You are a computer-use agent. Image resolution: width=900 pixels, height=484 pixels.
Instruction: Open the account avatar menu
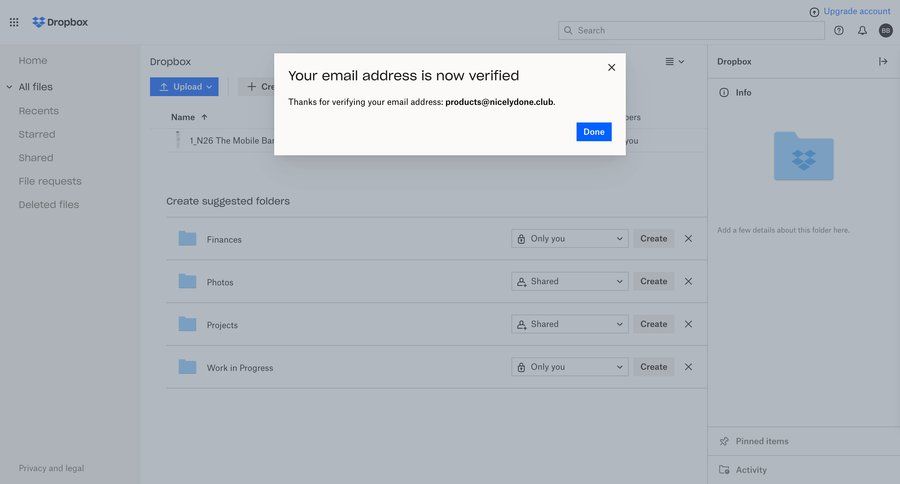886,30
